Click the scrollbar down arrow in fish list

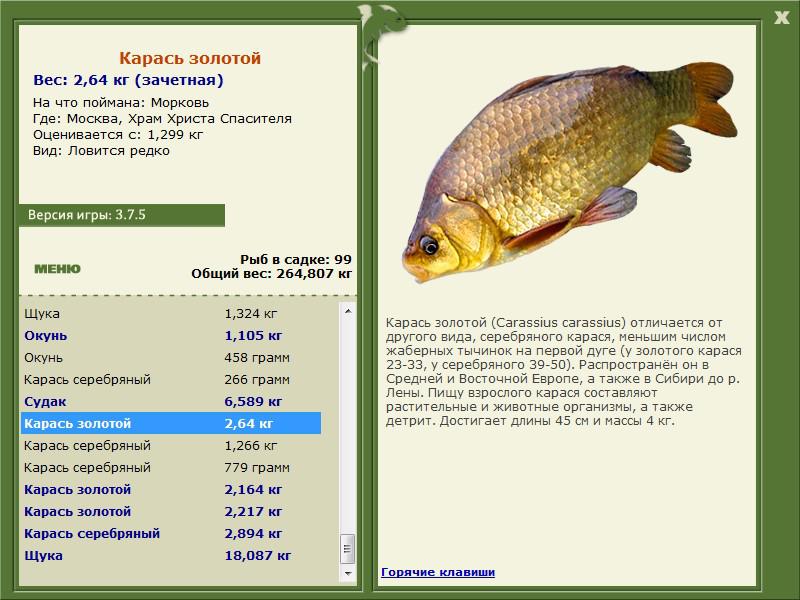(x=348, y=573)
